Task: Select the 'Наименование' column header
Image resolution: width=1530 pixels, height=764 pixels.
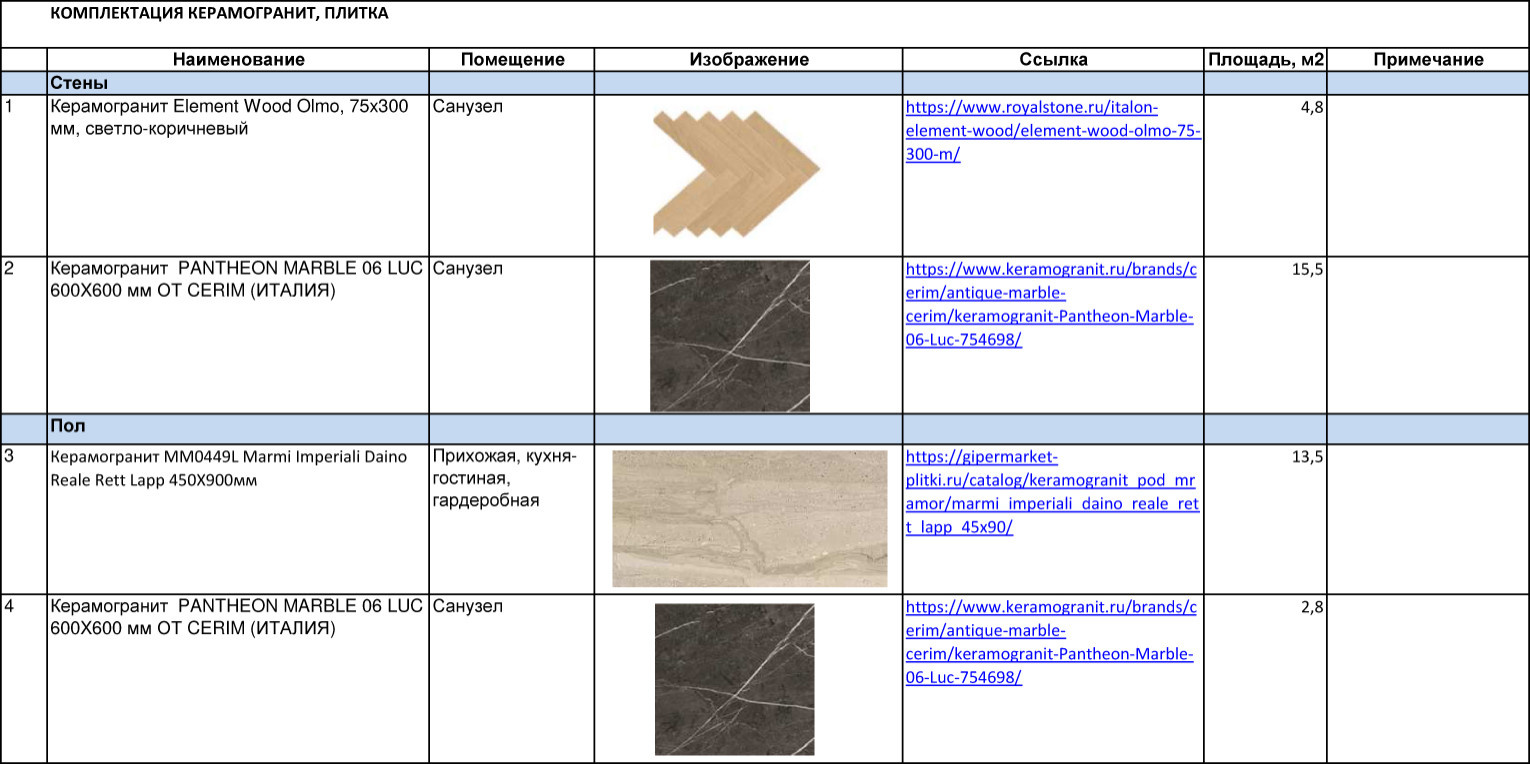Action: coord(238,60)
